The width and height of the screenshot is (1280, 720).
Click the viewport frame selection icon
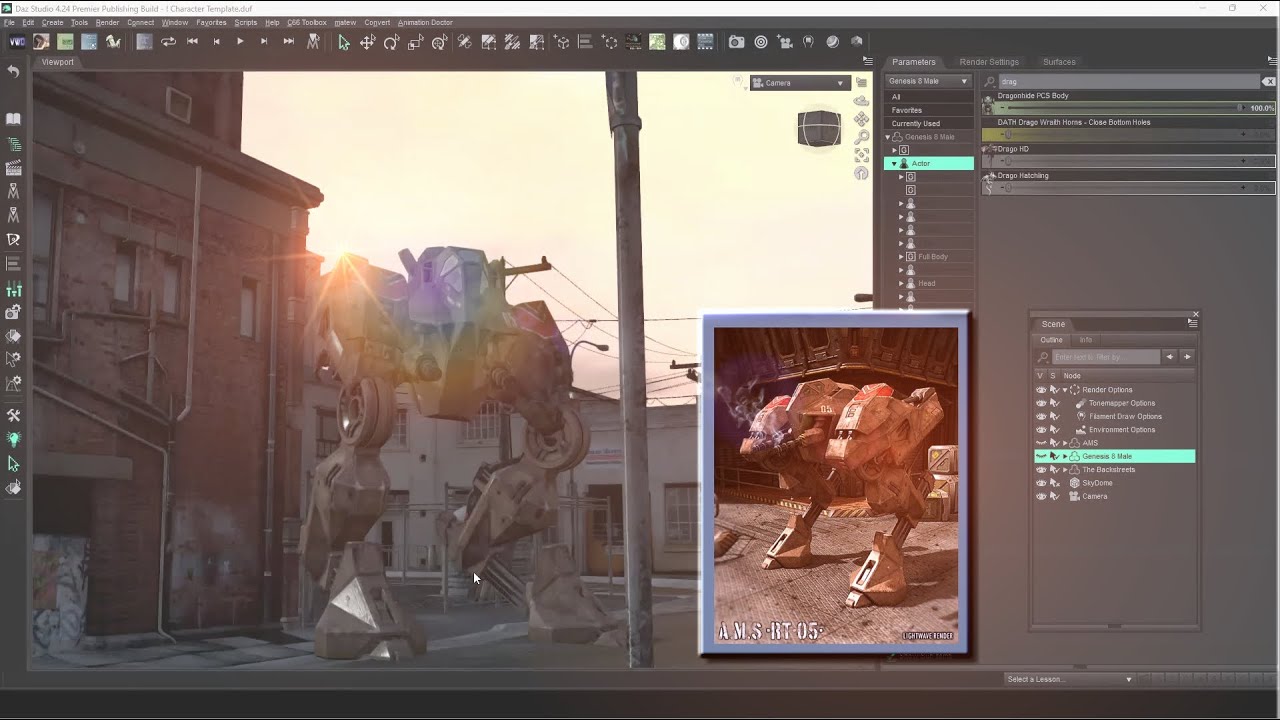pos(861,155)
